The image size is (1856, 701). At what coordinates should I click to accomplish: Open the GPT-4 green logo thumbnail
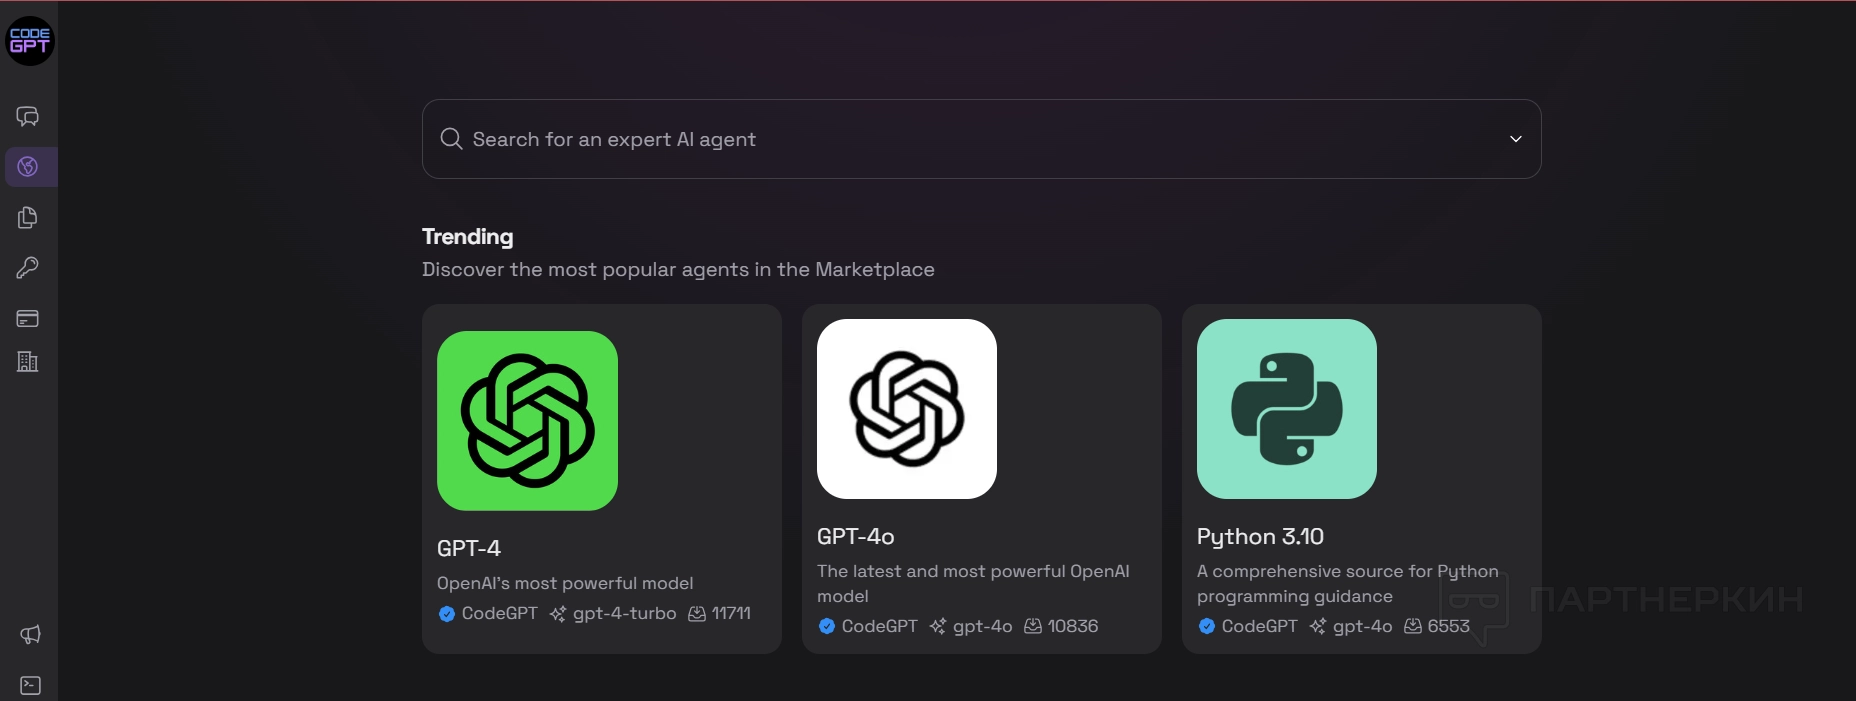coord(527,421)
